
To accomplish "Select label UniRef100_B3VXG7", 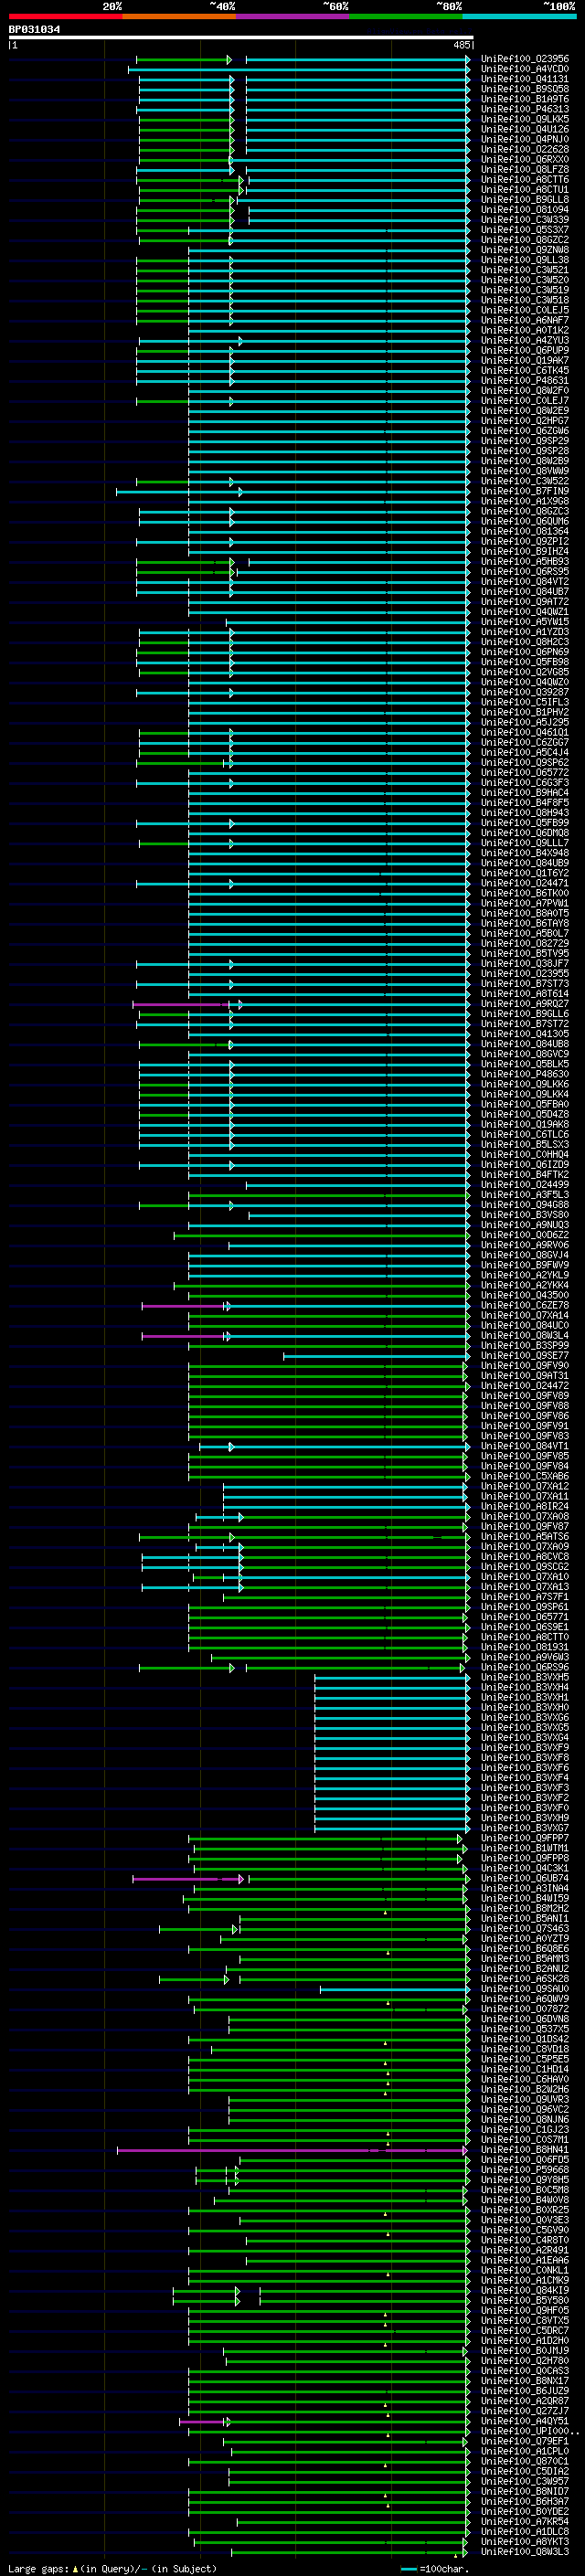I will 524,1829.
